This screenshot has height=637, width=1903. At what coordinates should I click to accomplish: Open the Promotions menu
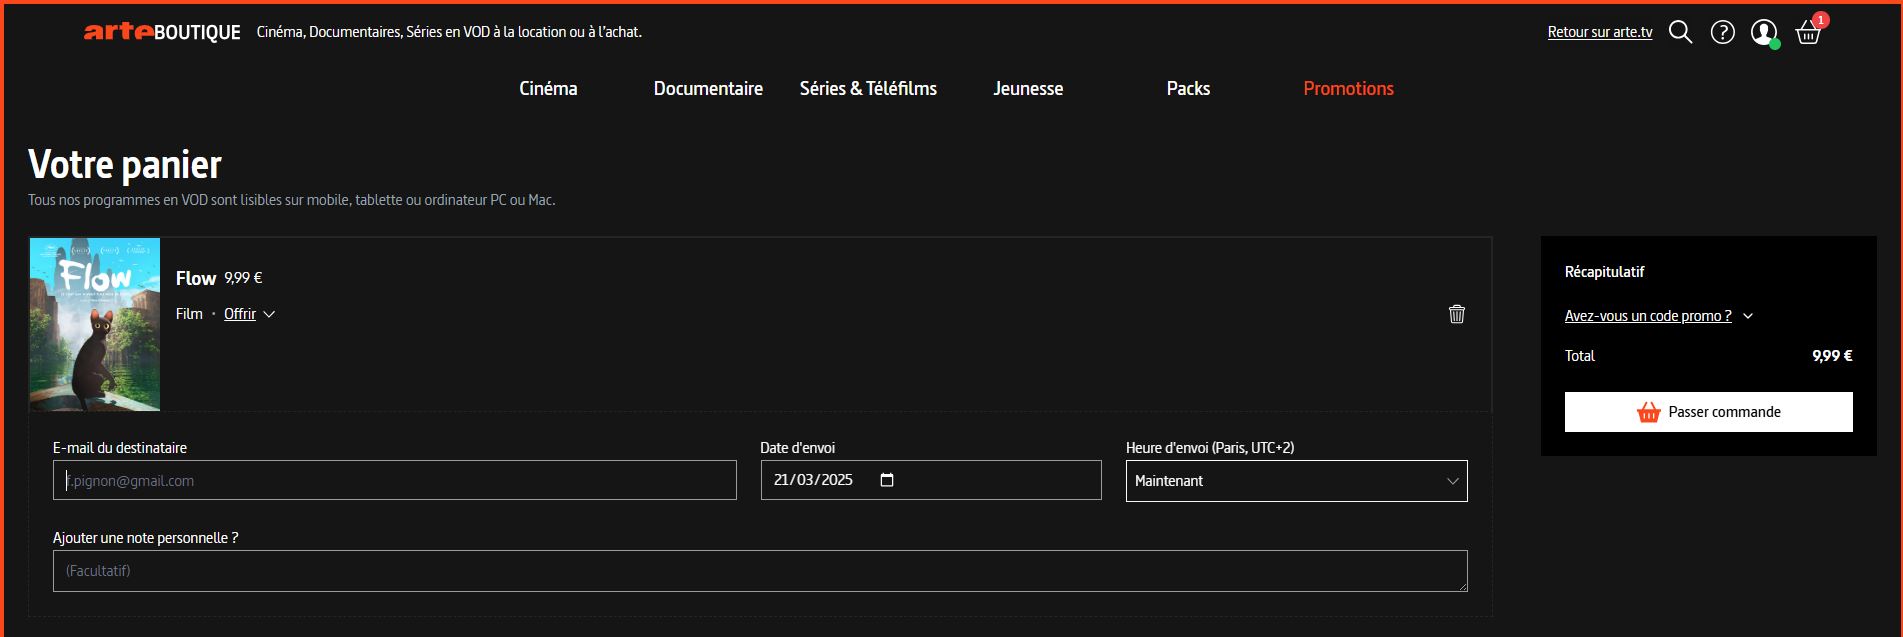(1348, 88)
